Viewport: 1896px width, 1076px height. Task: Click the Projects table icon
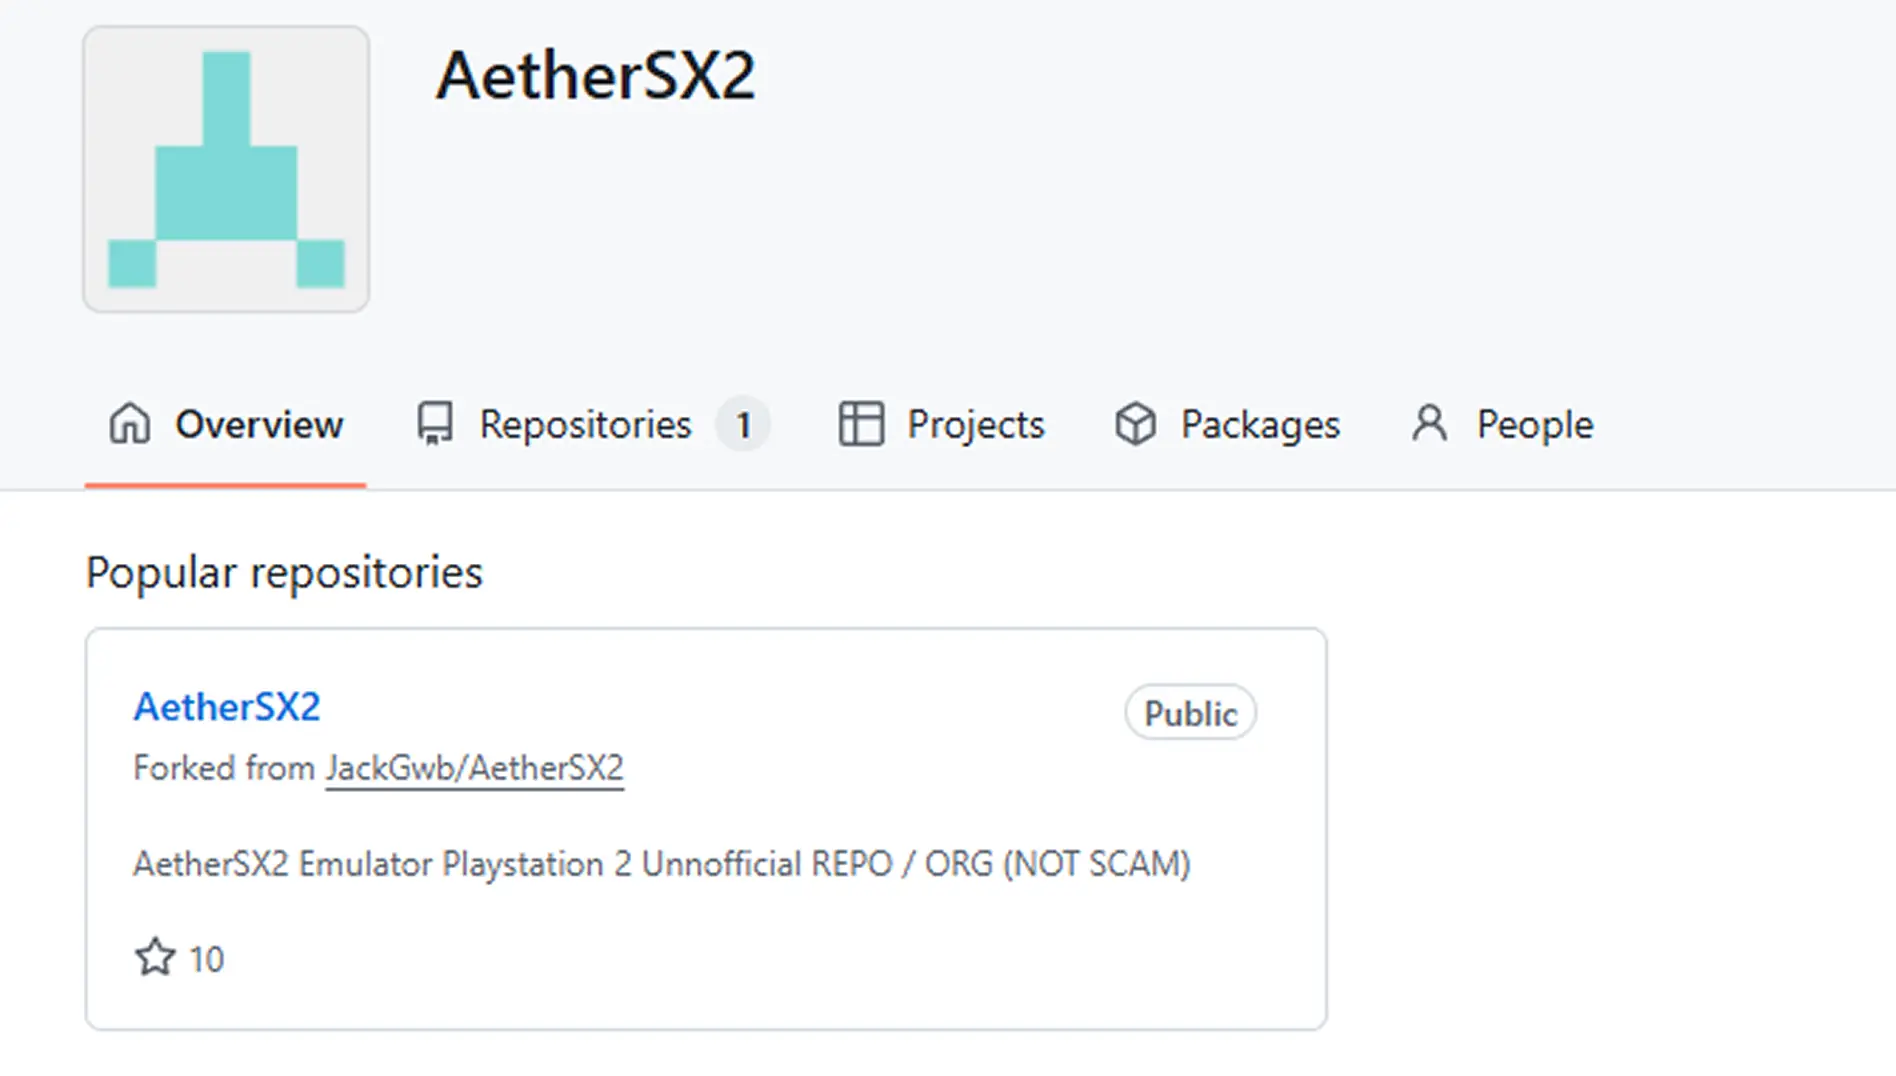[x=861, y=424]
